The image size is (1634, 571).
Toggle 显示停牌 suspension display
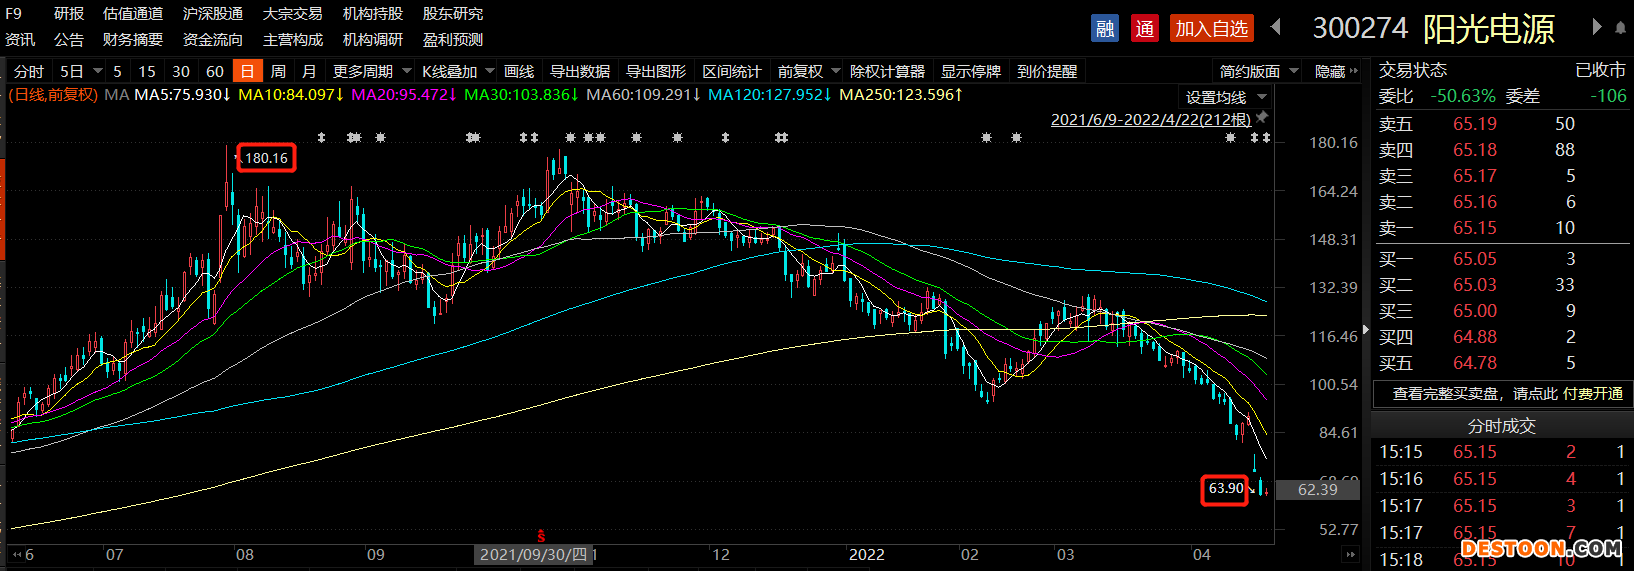pyautogui.click(x=970, y=71)
